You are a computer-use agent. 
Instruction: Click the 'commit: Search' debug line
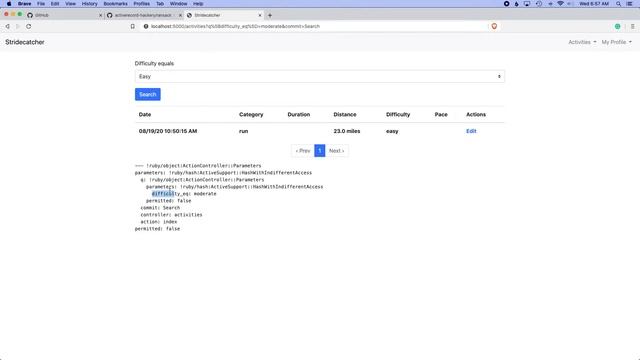(160, 208)
